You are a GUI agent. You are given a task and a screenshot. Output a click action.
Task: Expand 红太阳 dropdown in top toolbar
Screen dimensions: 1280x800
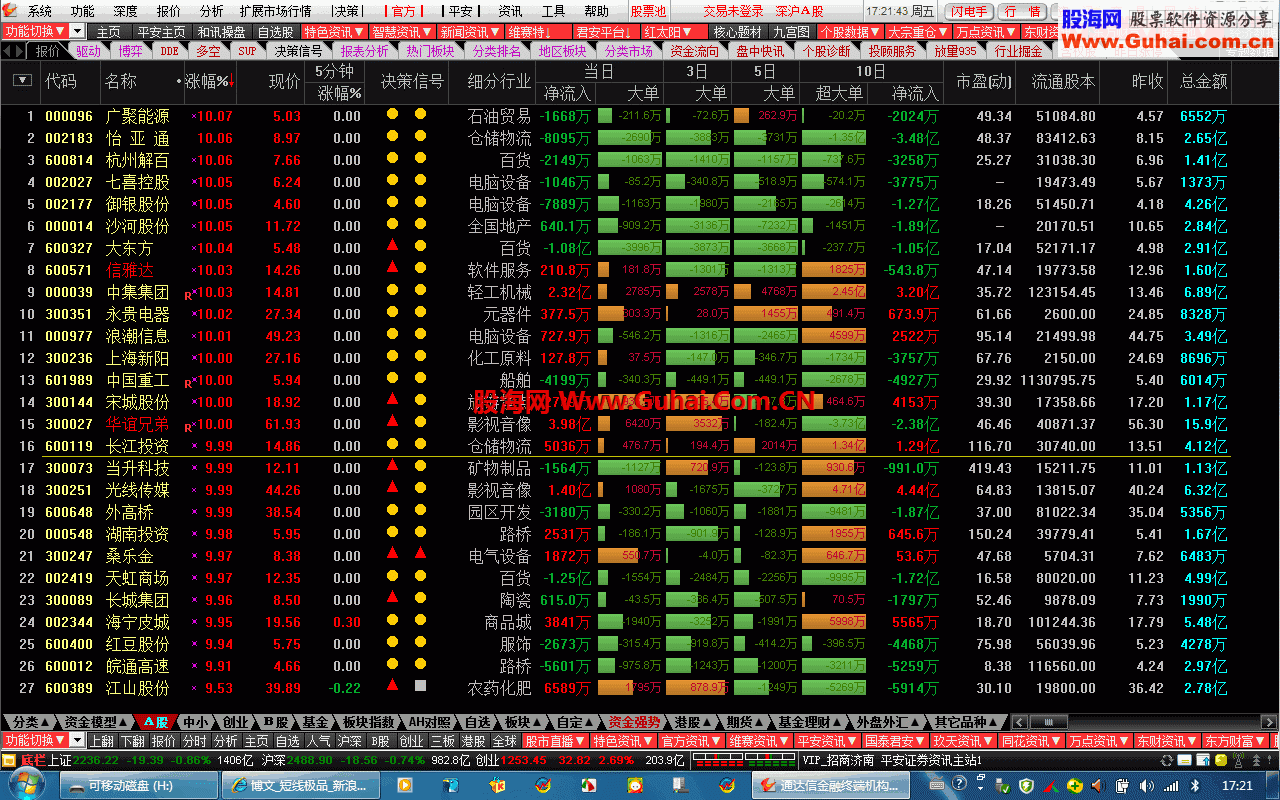coord(673,31)
